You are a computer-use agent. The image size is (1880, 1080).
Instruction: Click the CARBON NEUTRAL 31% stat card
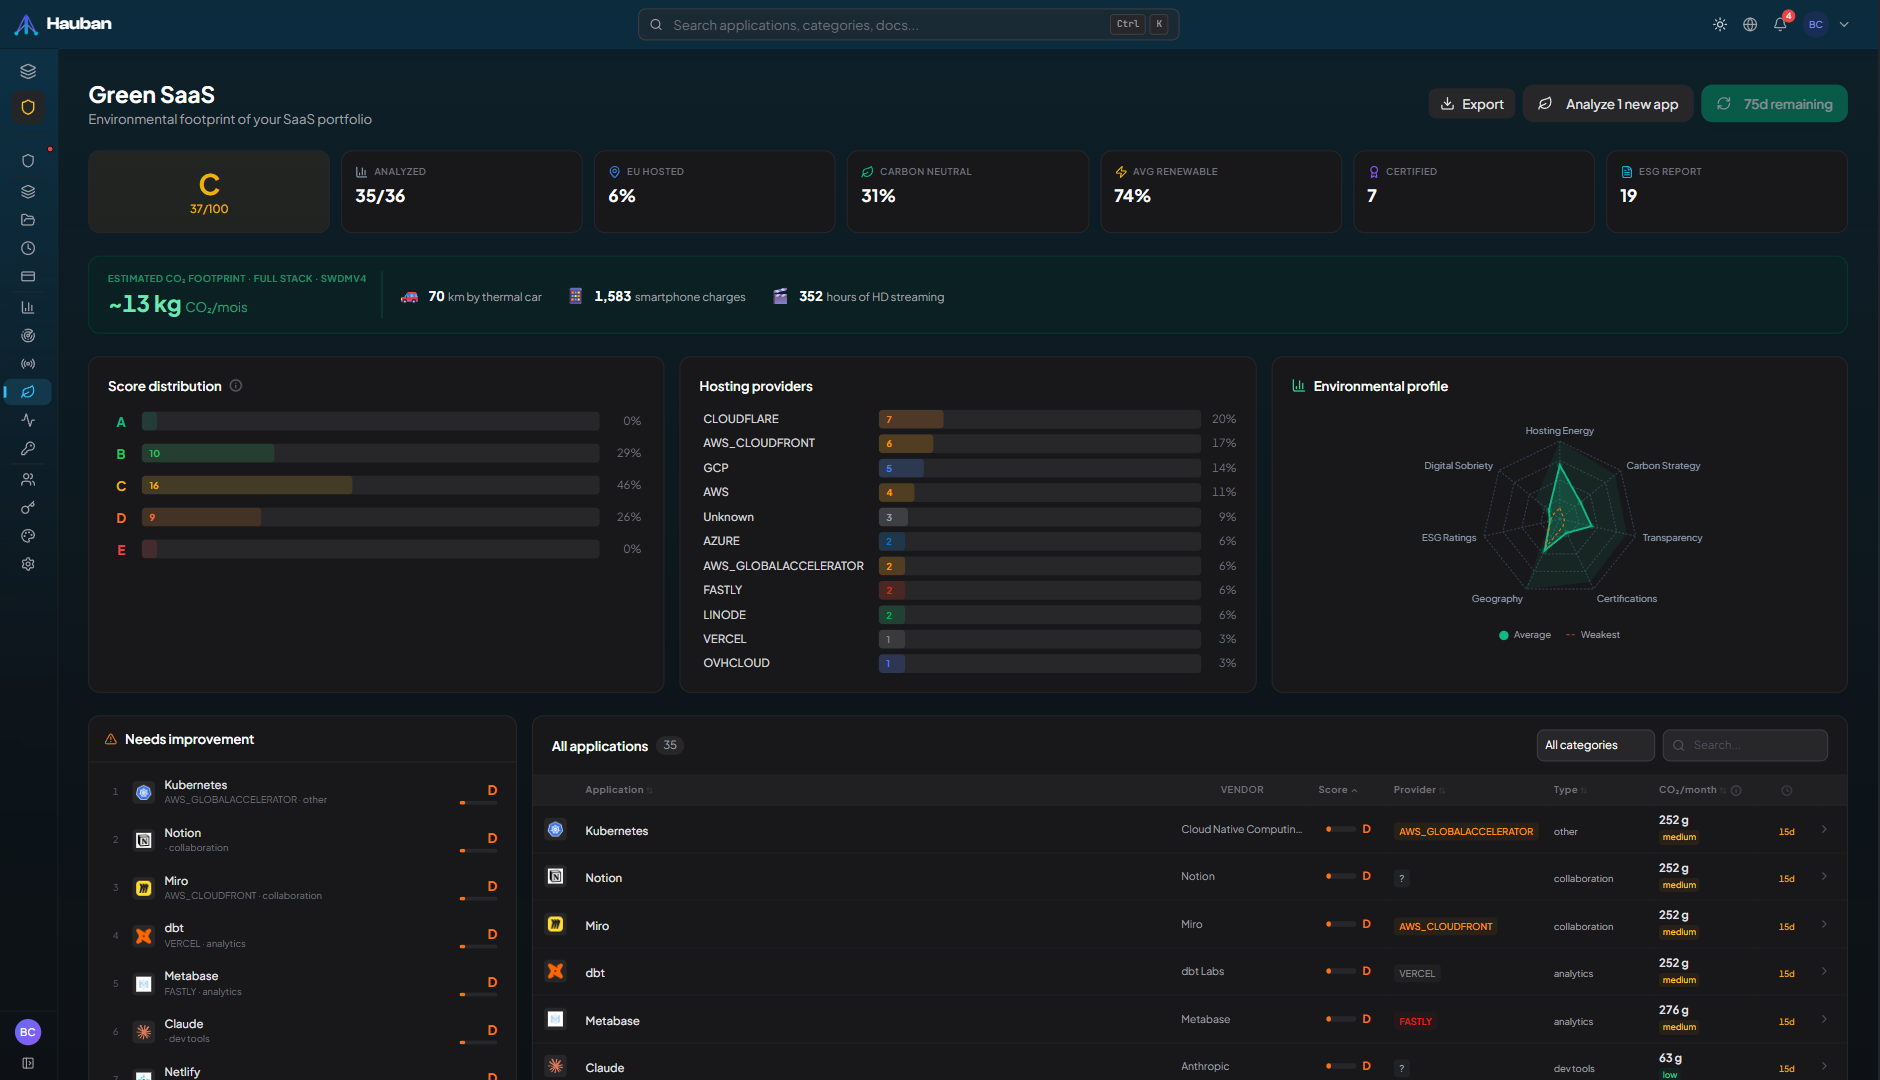[967, 192]
